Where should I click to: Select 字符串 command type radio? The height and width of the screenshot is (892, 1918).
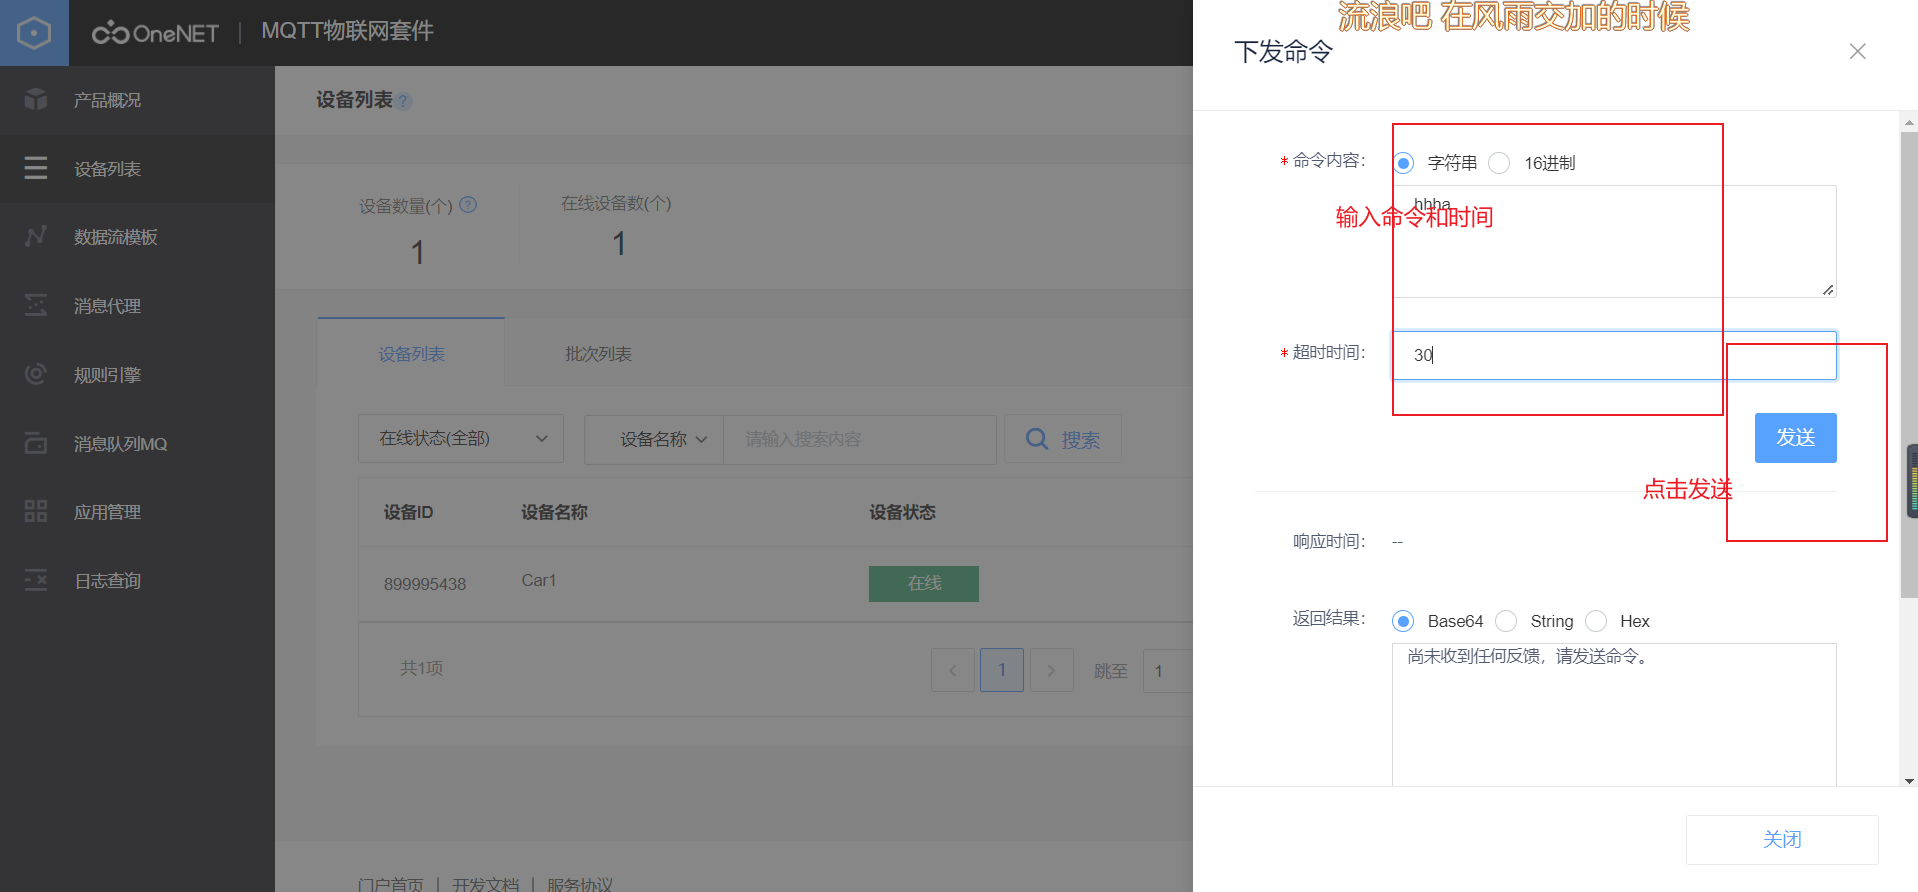(x=1404, y=163)
